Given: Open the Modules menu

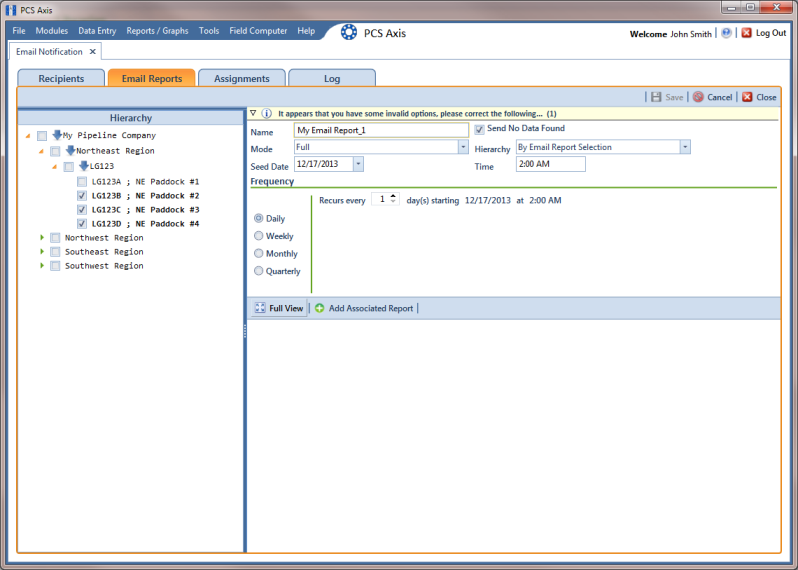Looking at the screenshot, I should click(x=51, y=31).
